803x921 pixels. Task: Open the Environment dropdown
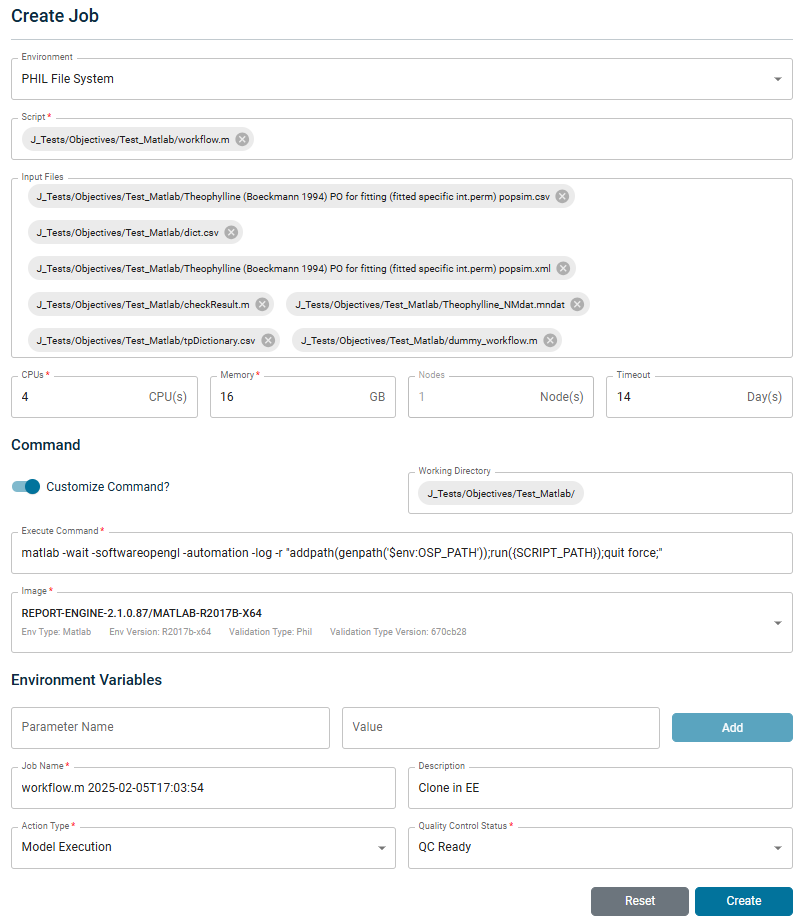pos(777,79)
